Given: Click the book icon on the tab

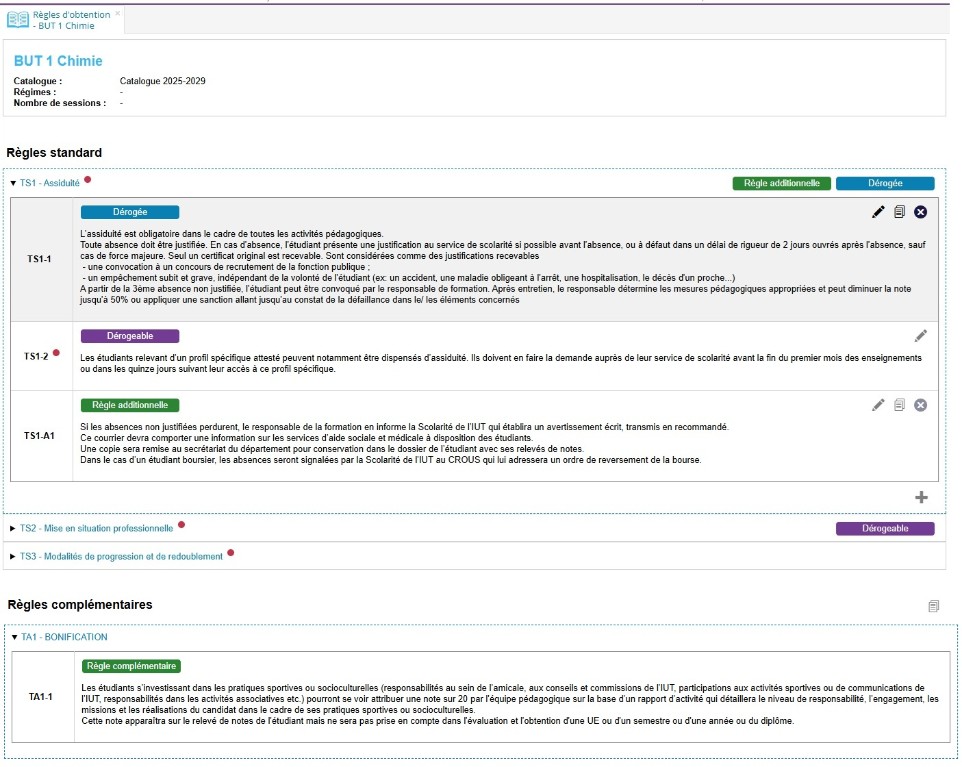Looking at the screenshot, I should coord(18,19).
